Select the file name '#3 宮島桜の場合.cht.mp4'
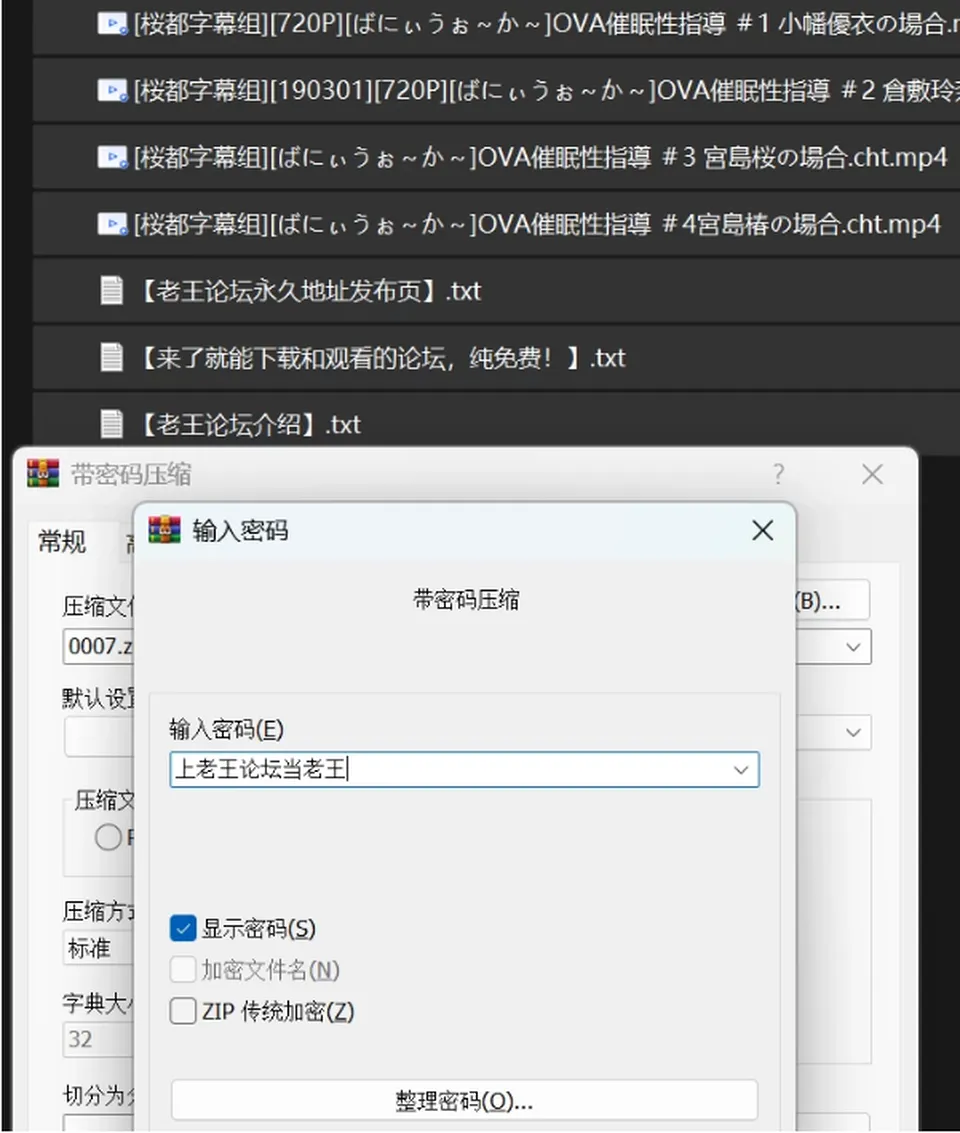This screenshot has width=960, height=1133. [x=540, y=158]
